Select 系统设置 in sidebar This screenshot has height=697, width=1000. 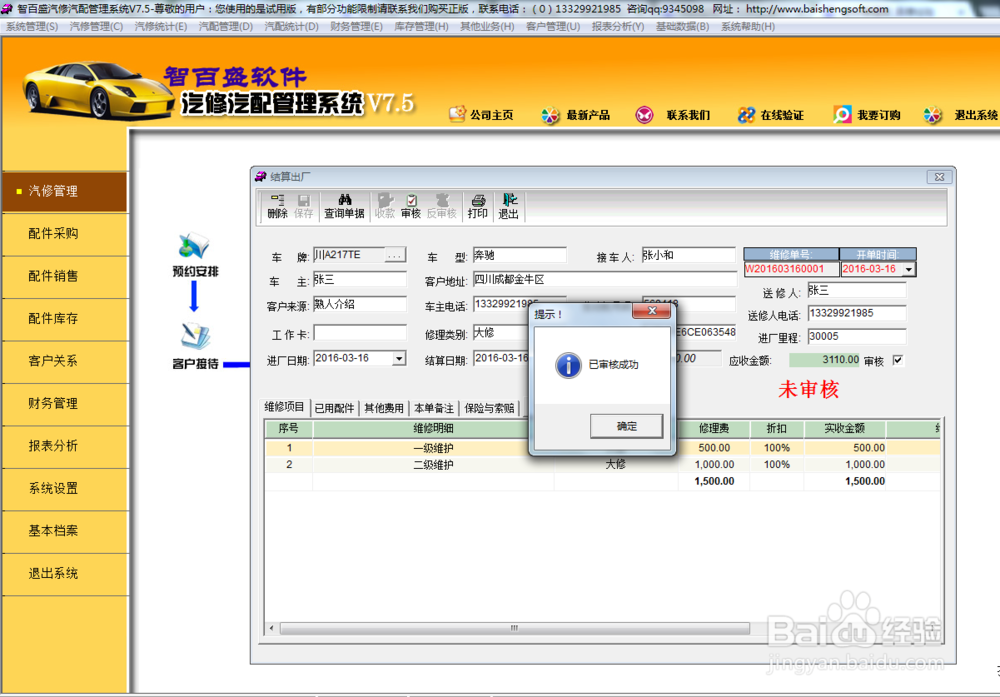click(x=64, y=489)
